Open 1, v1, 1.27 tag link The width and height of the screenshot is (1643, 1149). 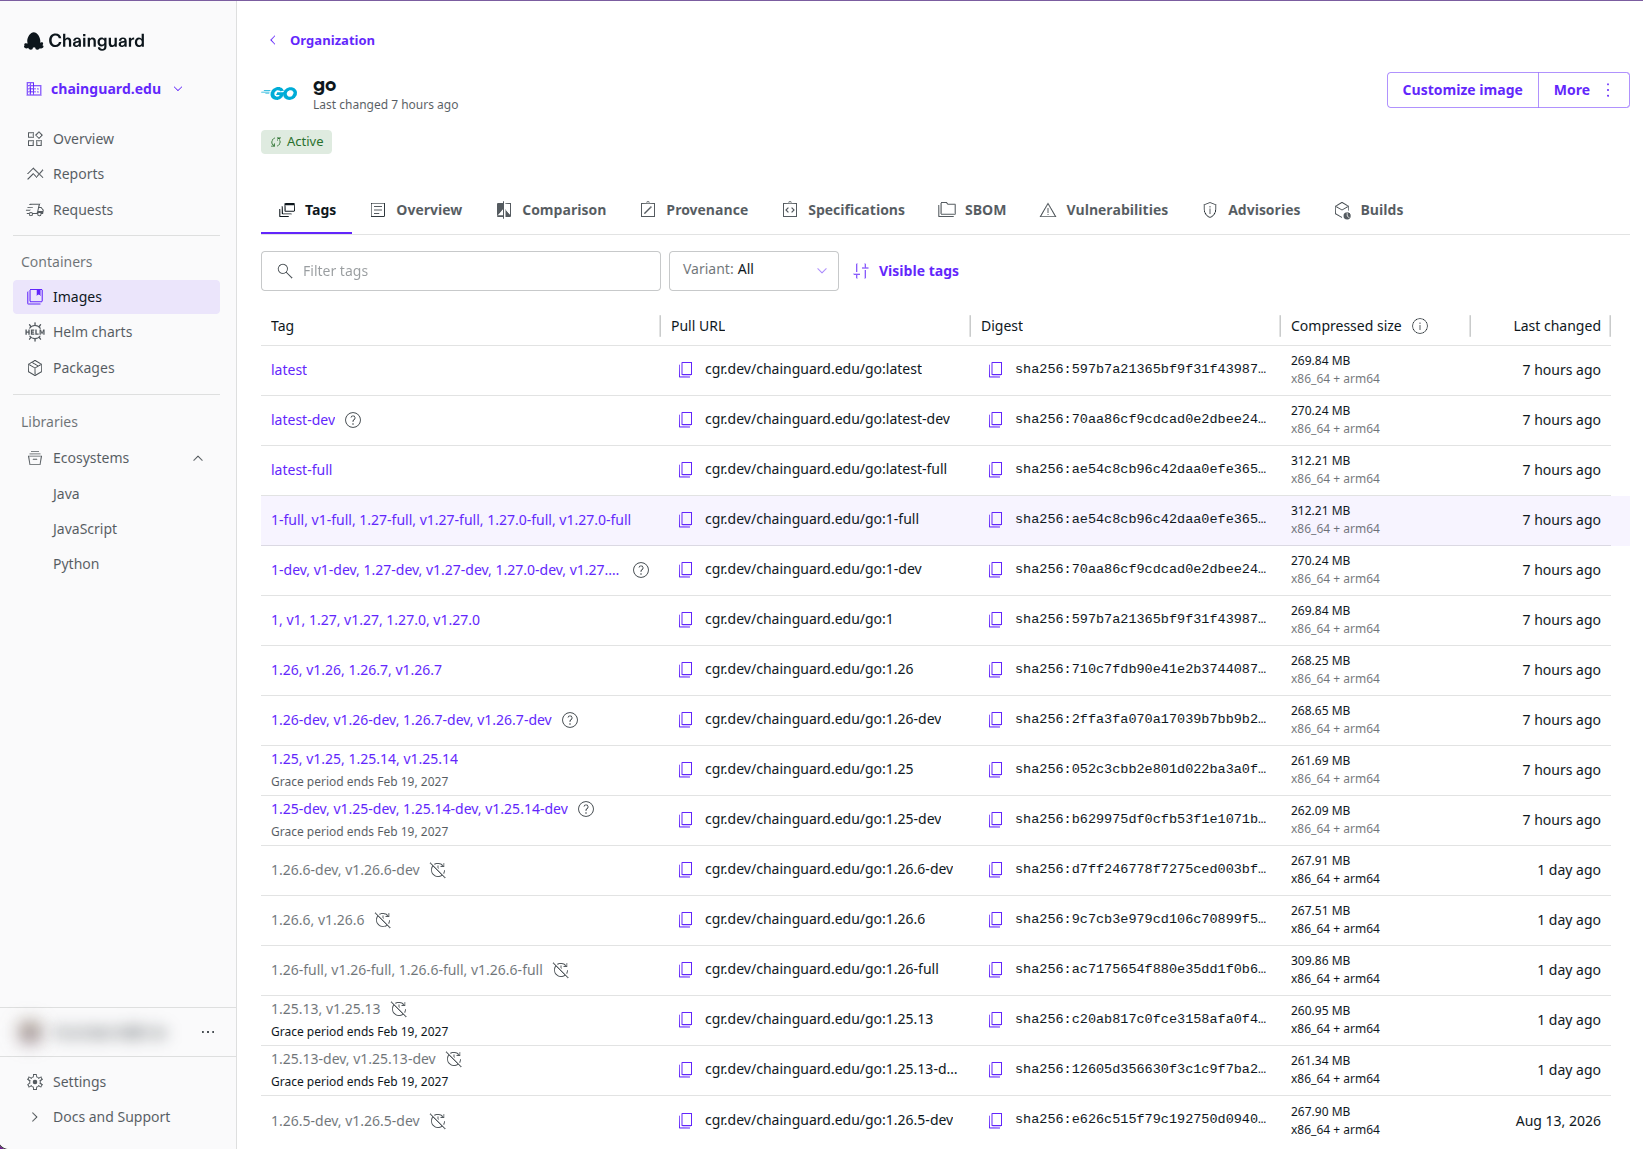375,620
